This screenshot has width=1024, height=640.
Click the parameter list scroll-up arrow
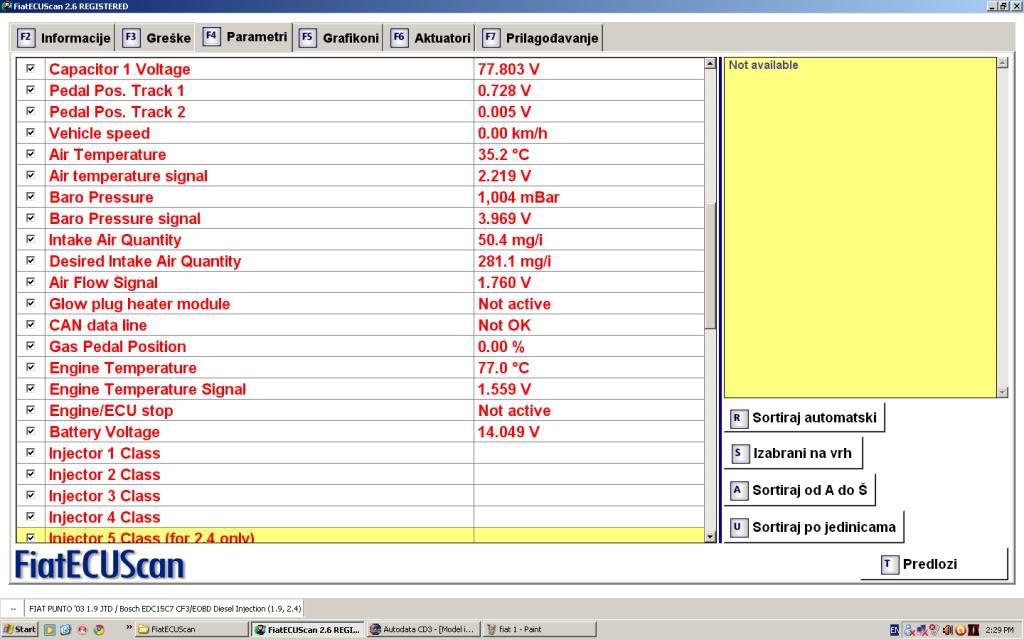(711, 64)
